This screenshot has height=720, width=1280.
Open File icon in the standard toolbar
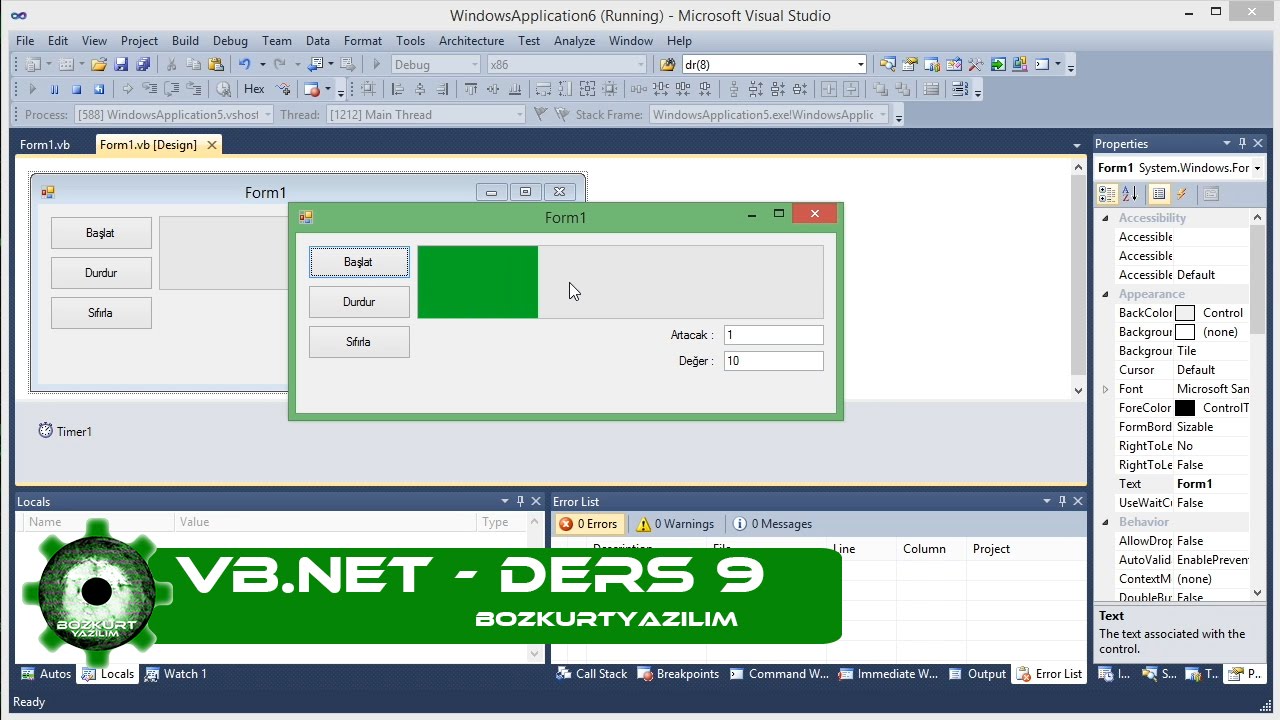coord(99,64)
